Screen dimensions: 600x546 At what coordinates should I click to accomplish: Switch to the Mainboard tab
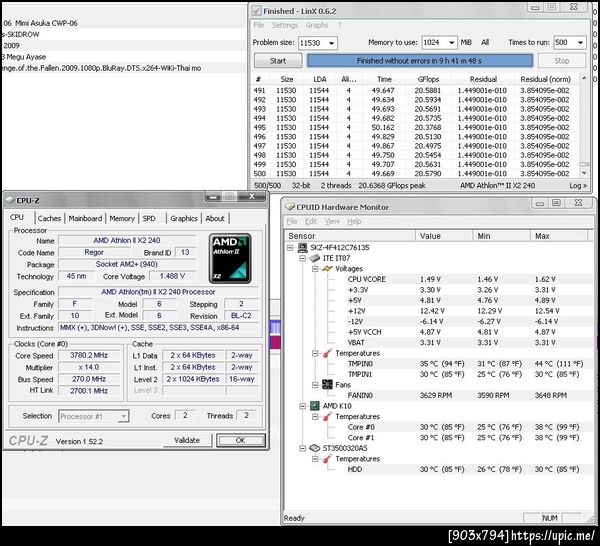pos(85,218)
